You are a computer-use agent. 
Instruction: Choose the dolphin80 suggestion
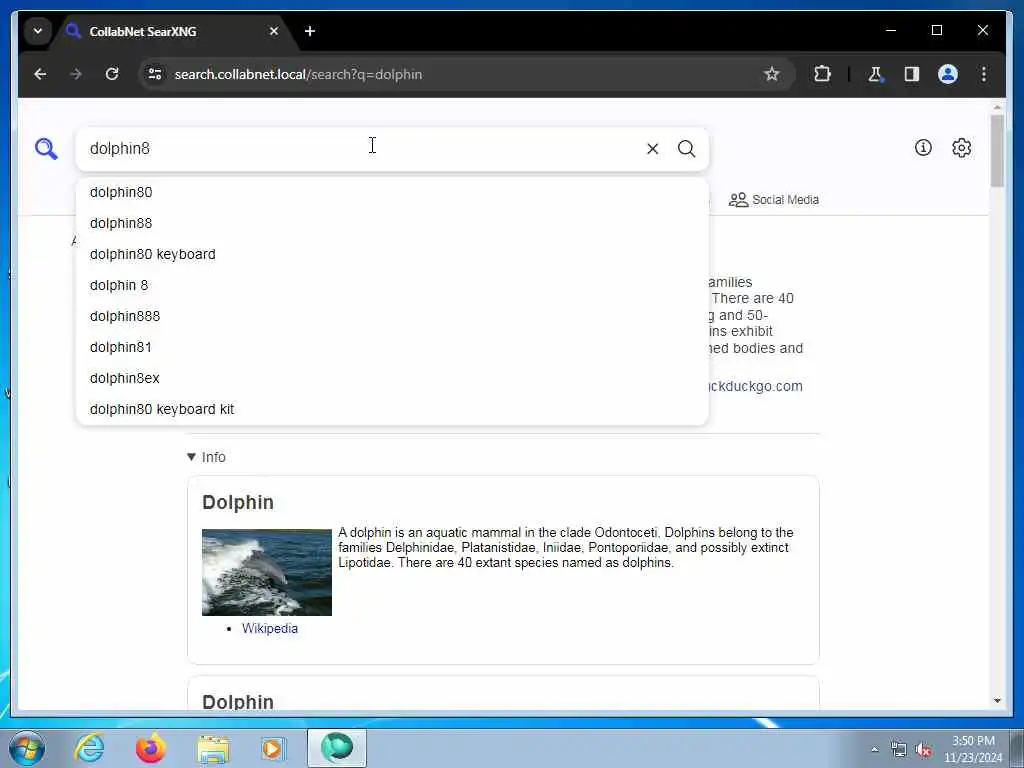tap(392, 192)
